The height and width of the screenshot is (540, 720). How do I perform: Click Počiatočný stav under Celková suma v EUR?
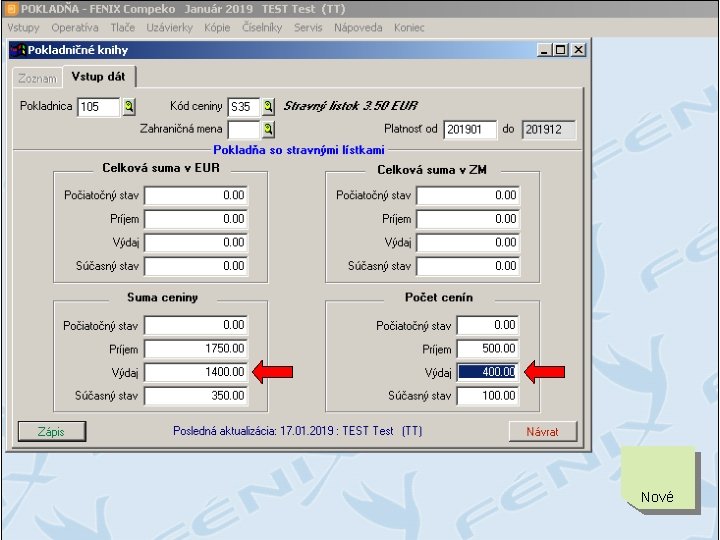pos(196,196)
